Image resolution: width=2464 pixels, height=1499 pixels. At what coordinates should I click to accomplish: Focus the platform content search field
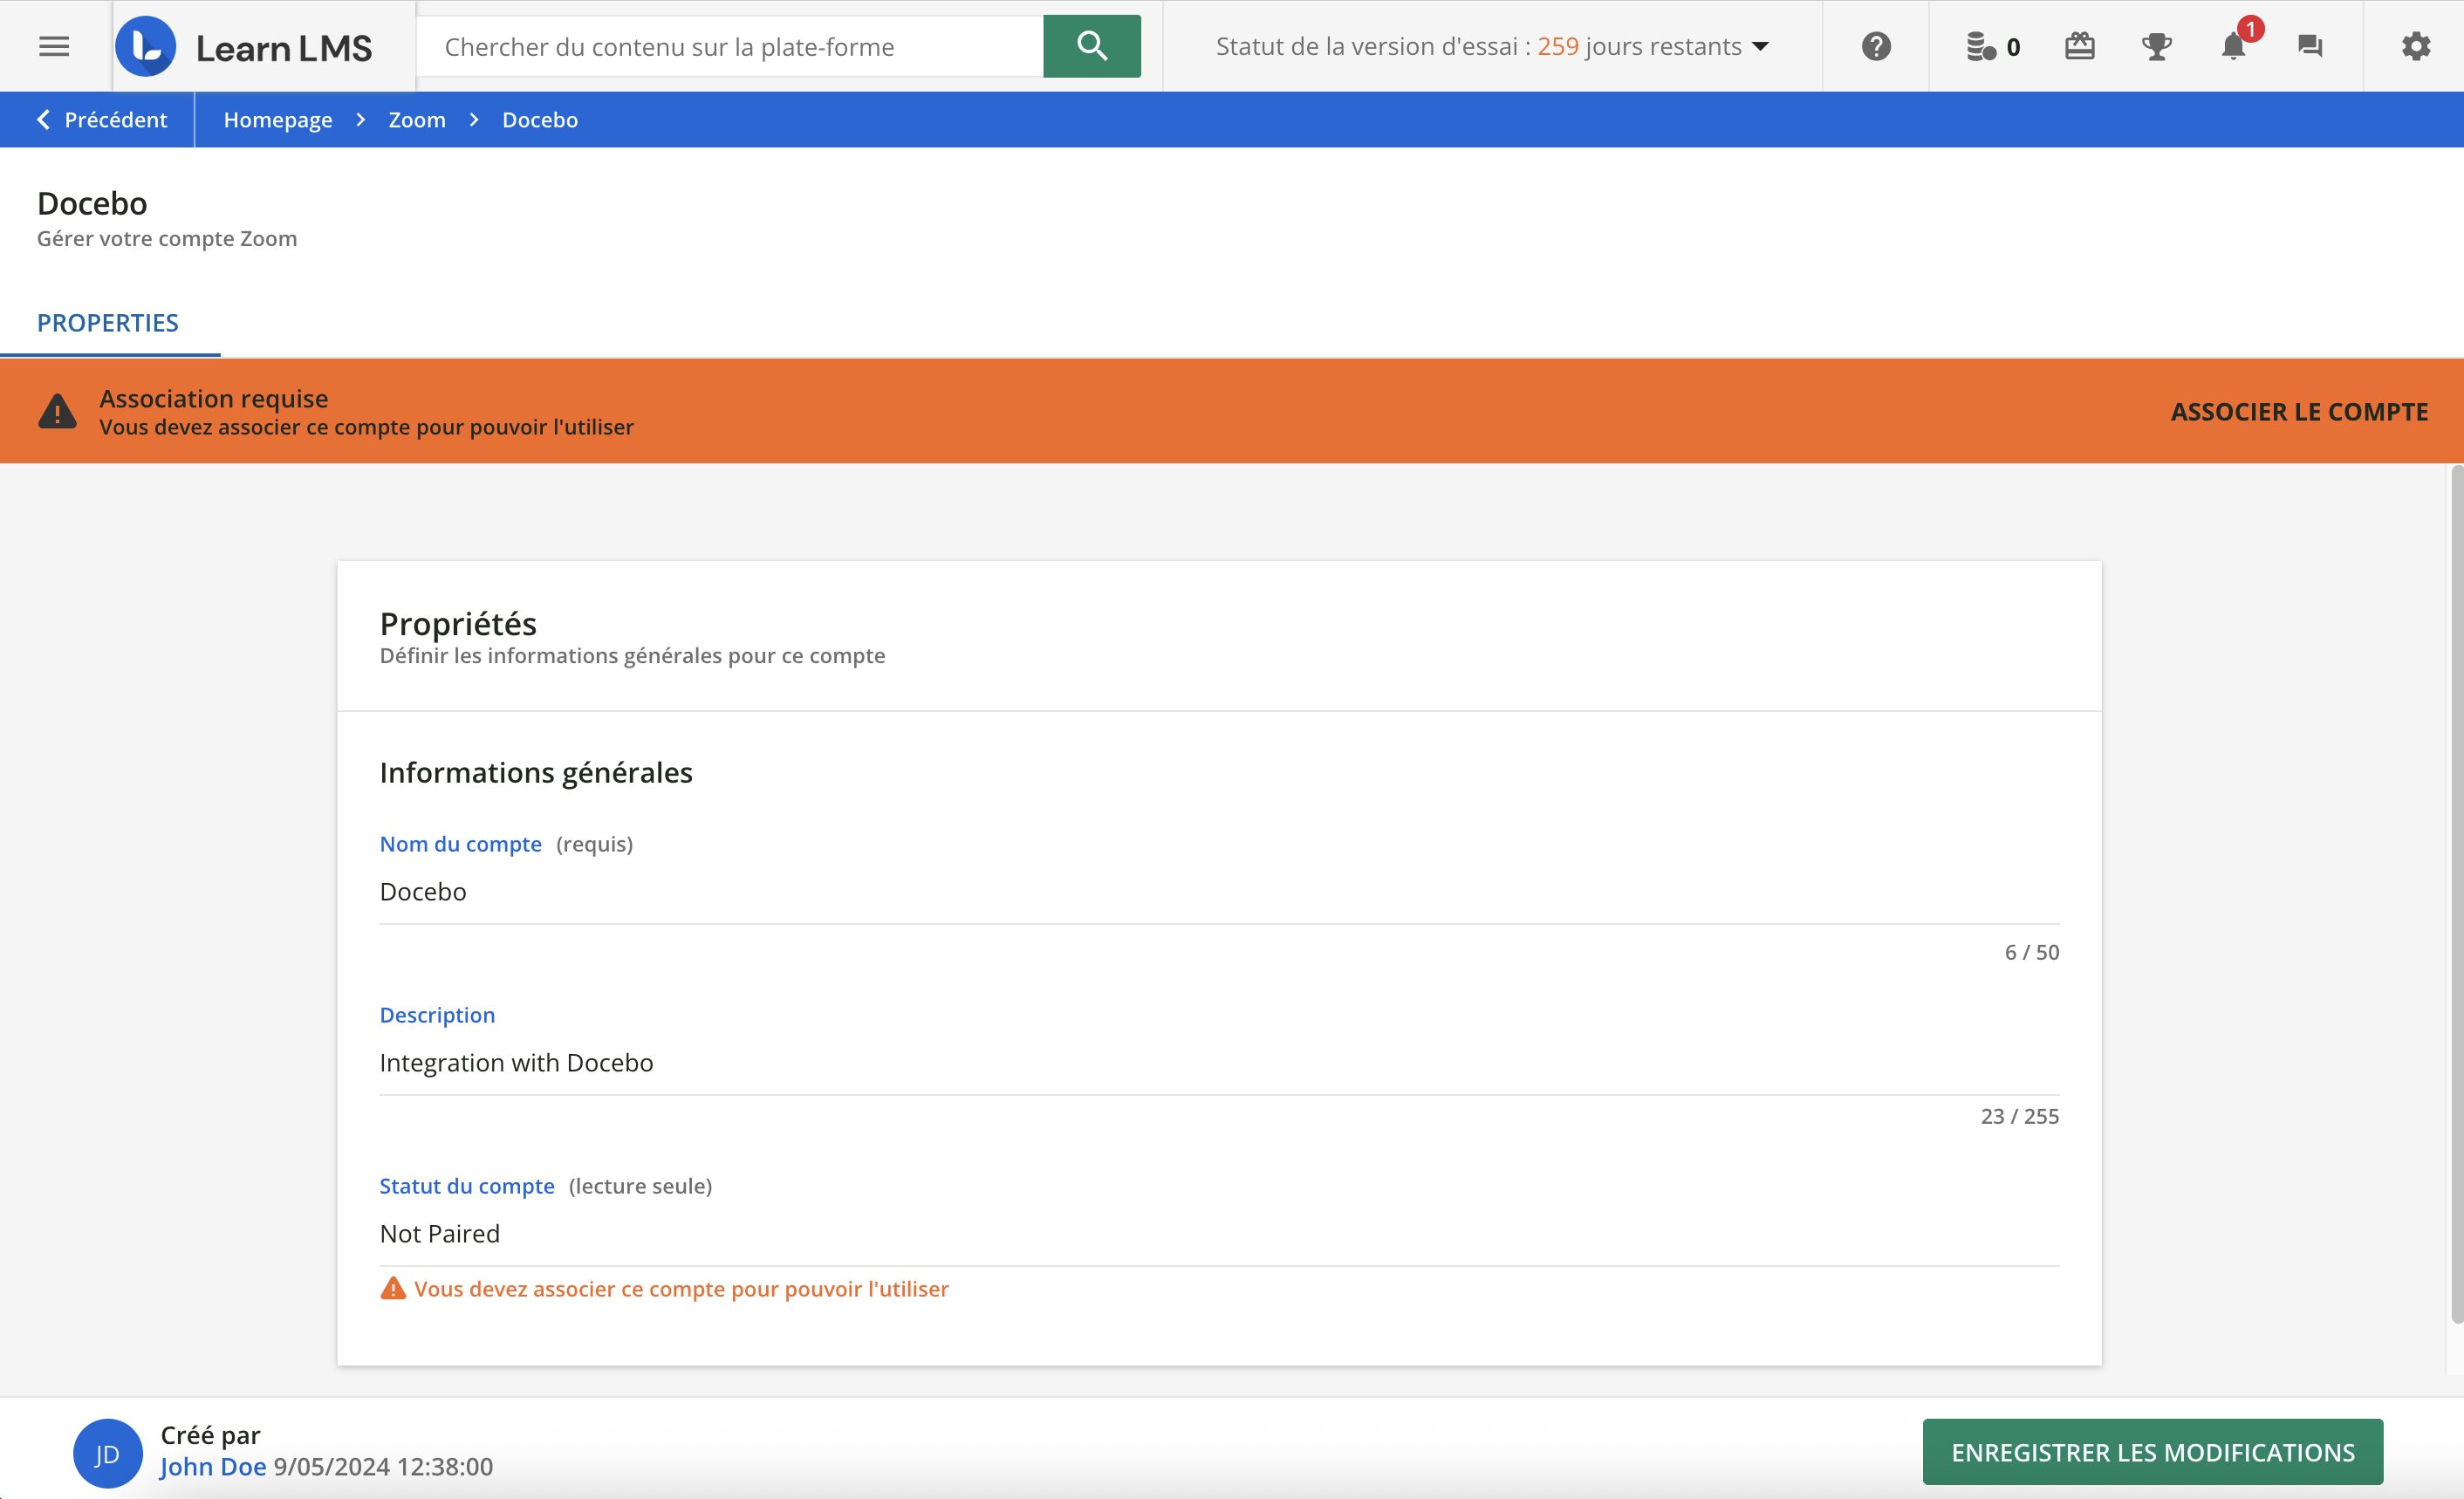pos(730,46)
